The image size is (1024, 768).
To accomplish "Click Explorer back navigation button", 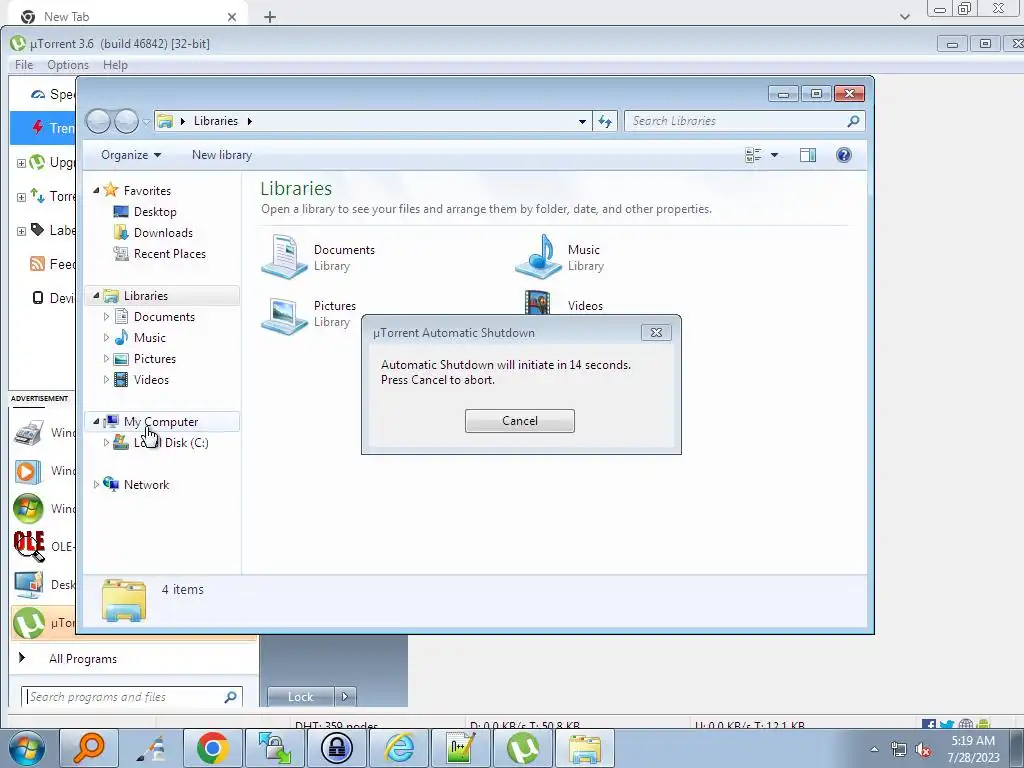I will tap(99, 121).
